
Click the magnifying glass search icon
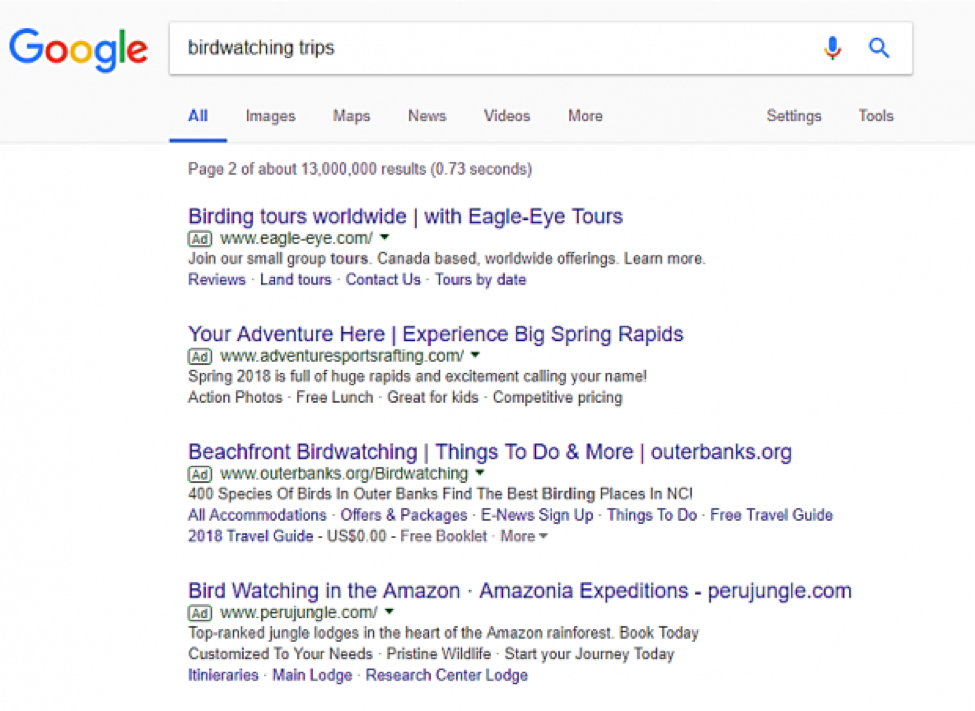coord(879,48)
